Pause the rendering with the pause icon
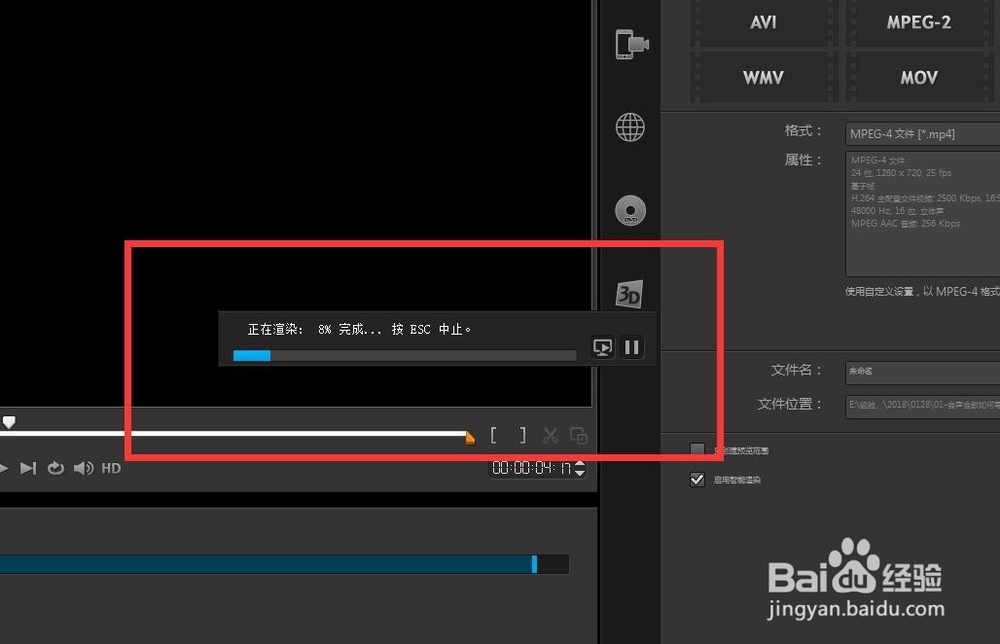The width and height of the screenshot is (1000, 644). coord(632,347)
